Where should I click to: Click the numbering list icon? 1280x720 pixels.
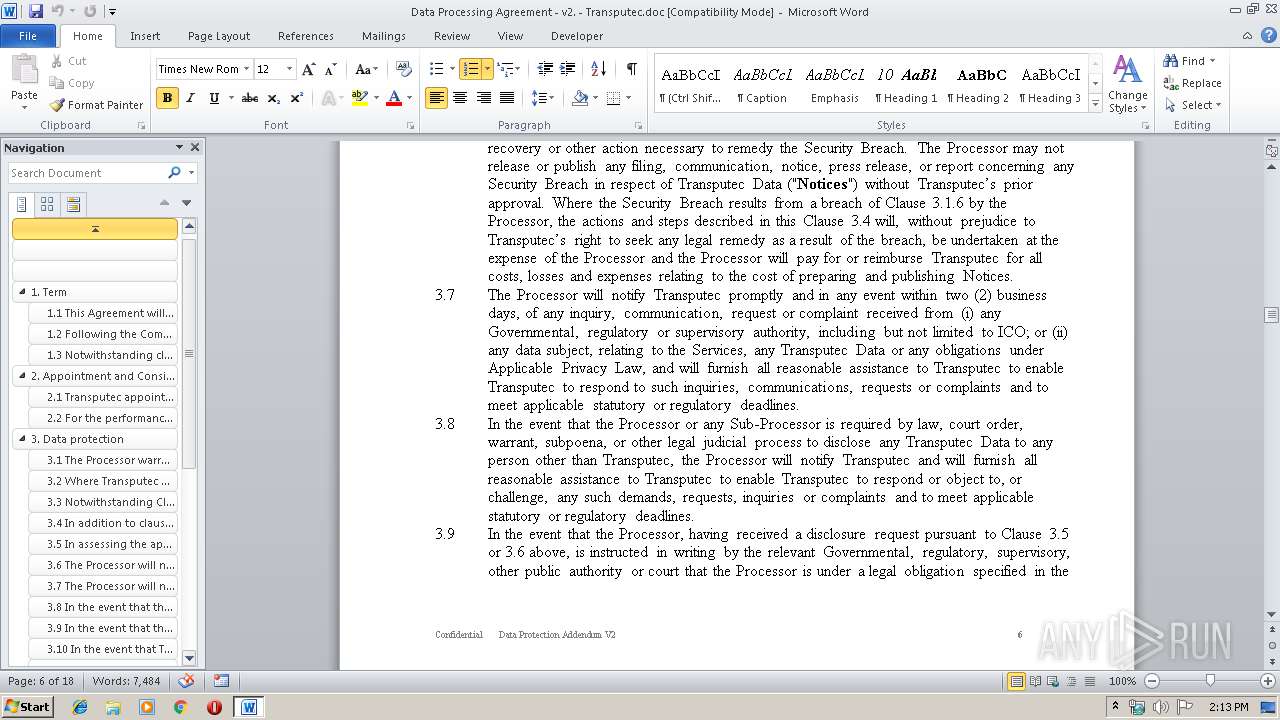click(470, 69)
